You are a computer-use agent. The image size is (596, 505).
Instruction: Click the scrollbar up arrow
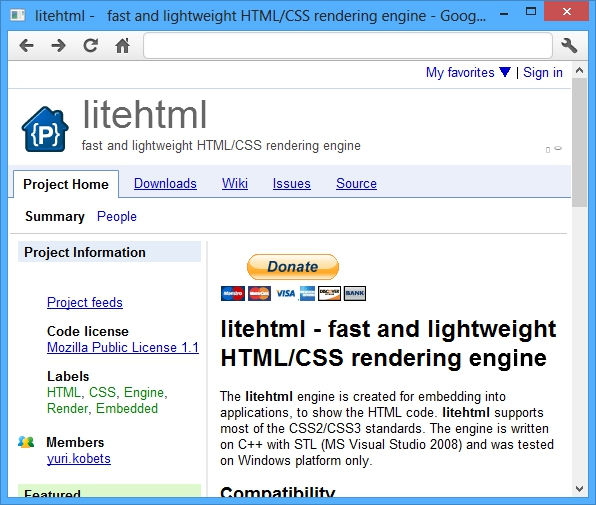[x=579, y=71]
